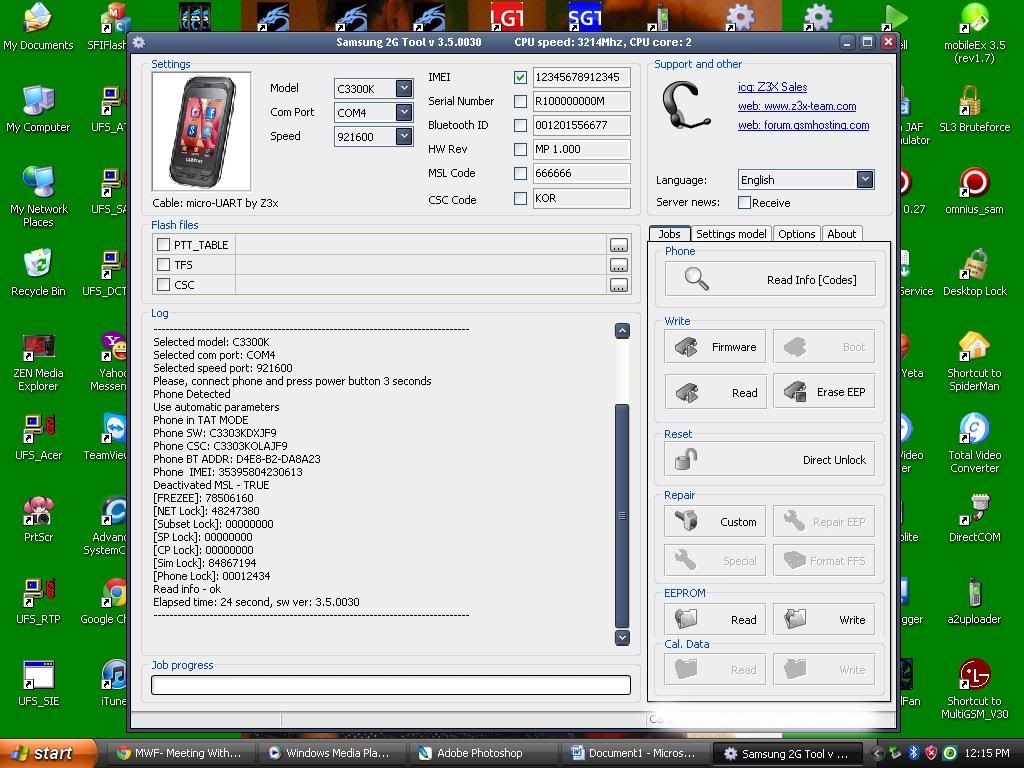Open the UFS_RTP desktop shortcut
Viewport: 1024px width, 768px height.
tap(38, 602)
